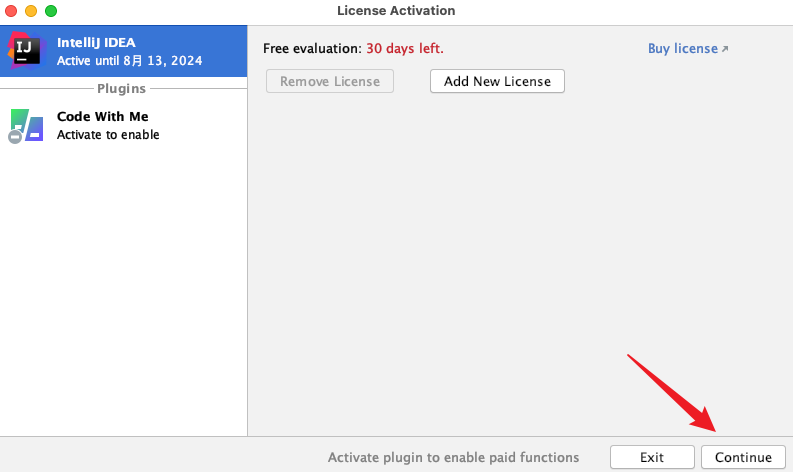
Task: Click the IntelliJ IDEA logo icon
Action: pyautogui.click(x=25, y=50)
